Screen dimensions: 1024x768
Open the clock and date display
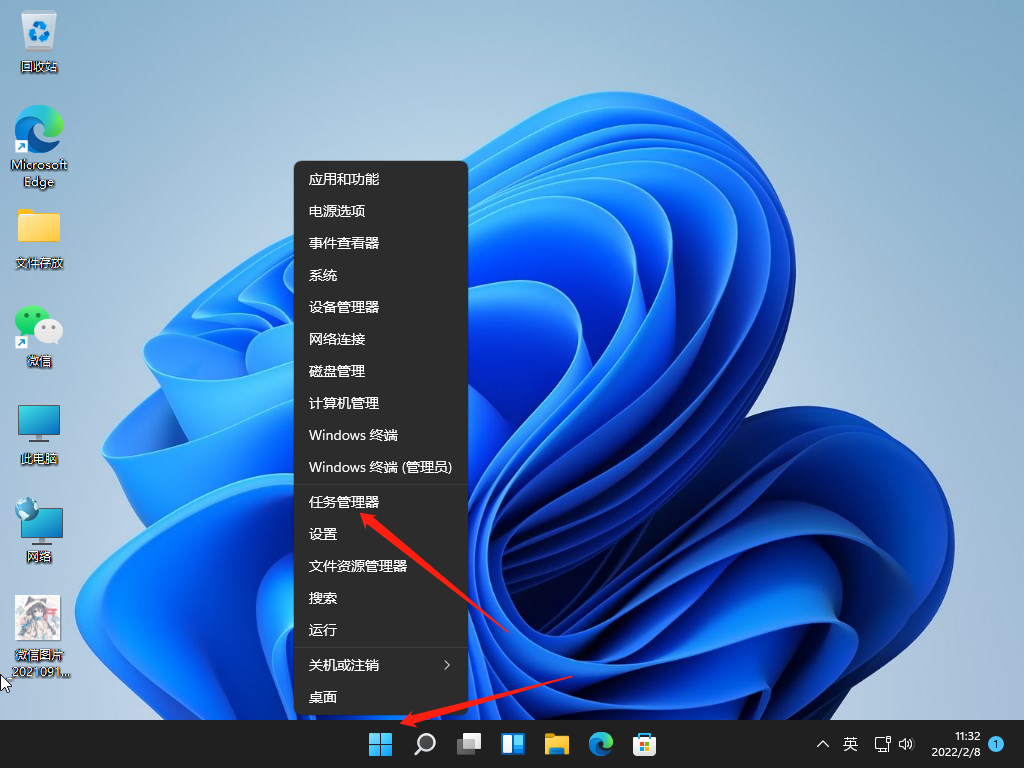pos(953,744)
